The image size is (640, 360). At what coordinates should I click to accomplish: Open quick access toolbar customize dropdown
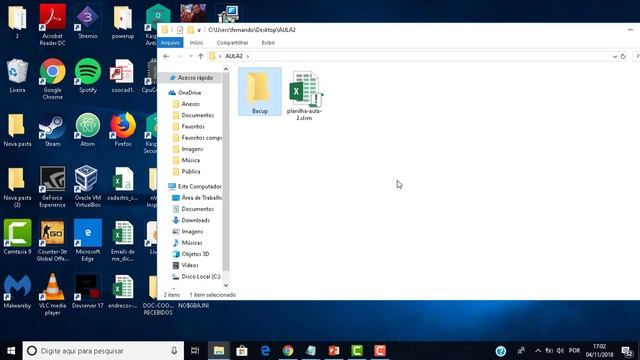199,30
